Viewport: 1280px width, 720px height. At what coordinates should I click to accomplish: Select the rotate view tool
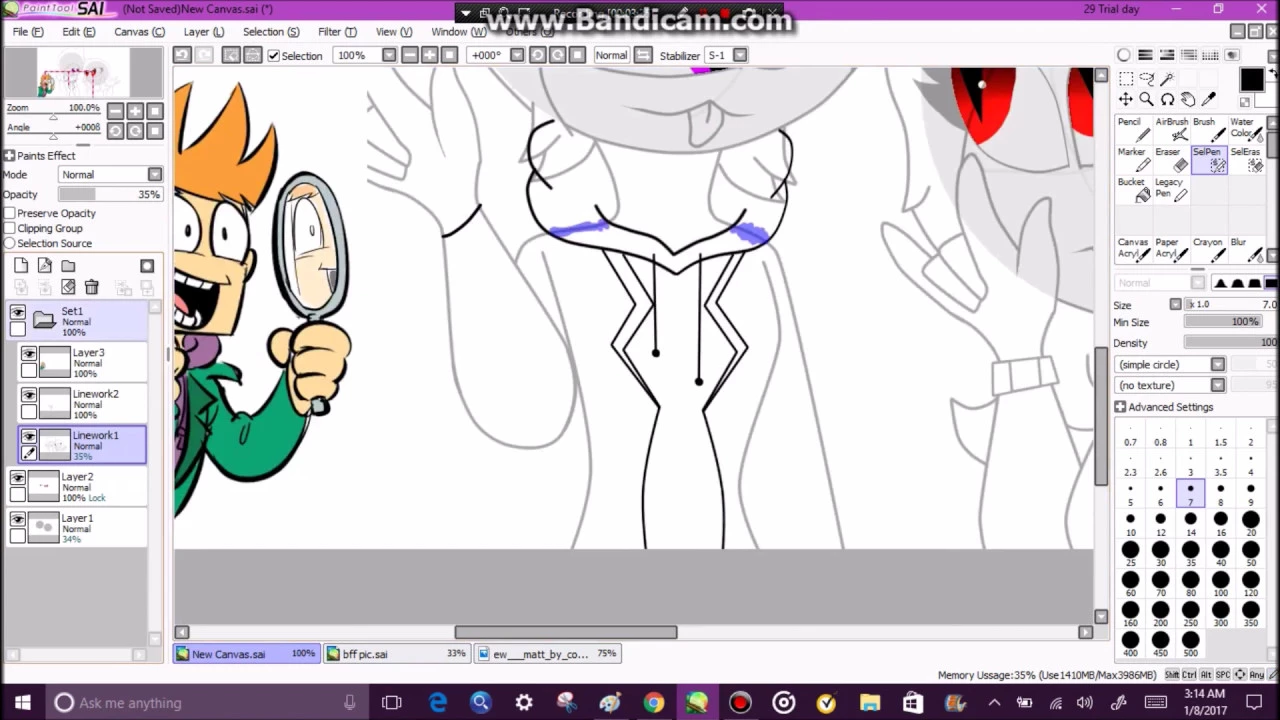pyautogui.click(x=1167, y=99)
